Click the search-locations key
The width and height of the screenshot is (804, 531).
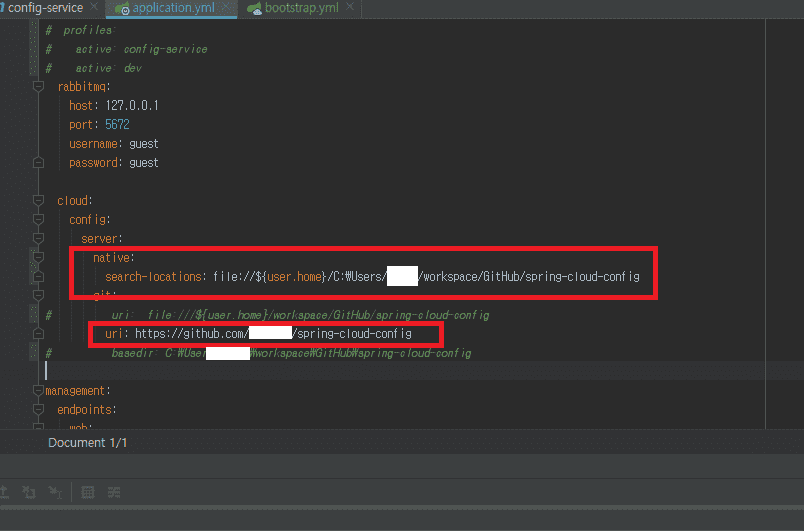(153, 277)
